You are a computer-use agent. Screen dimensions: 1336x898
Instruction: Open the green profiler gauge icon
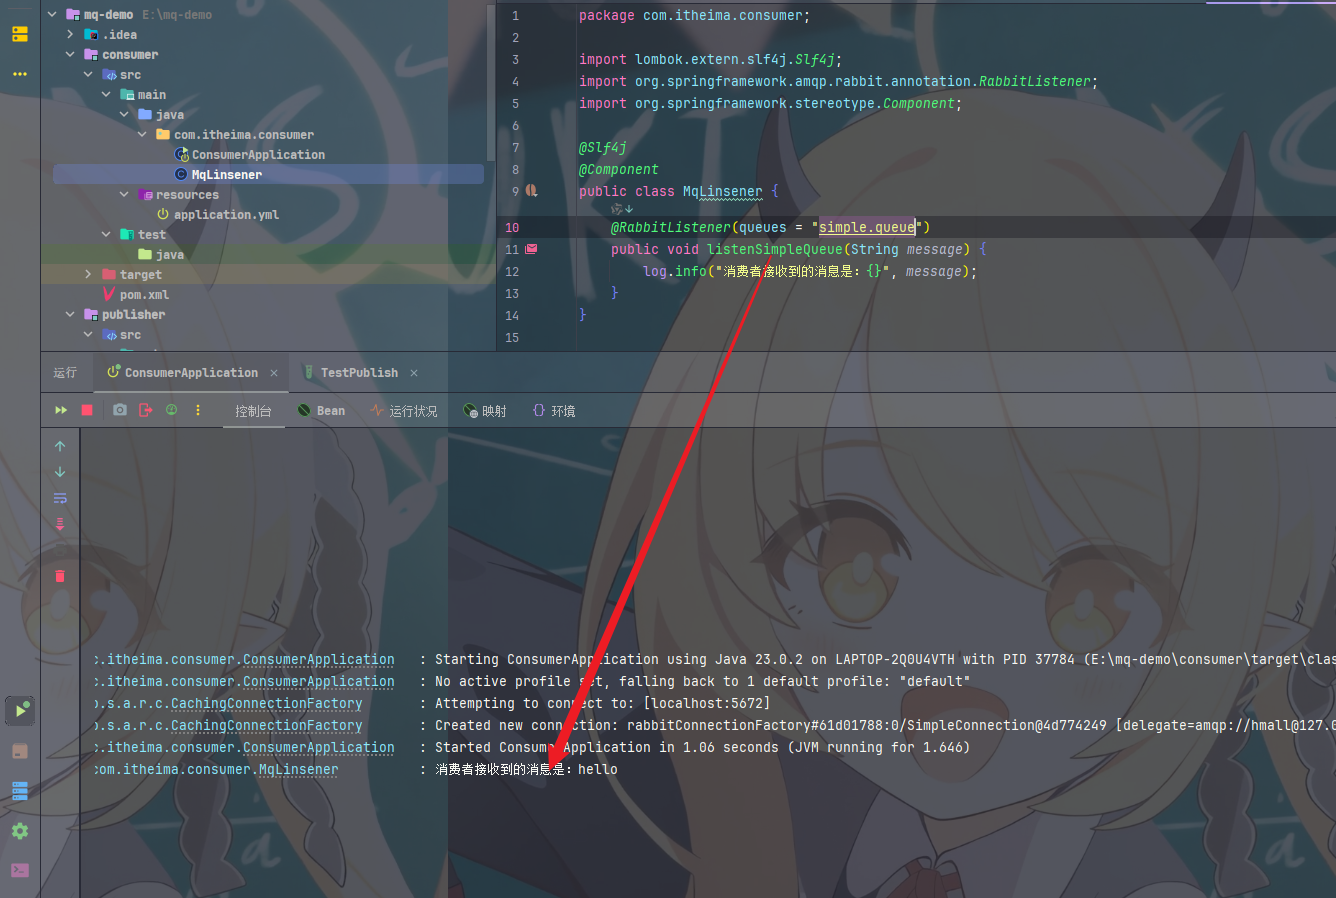[x=172, y=410]
